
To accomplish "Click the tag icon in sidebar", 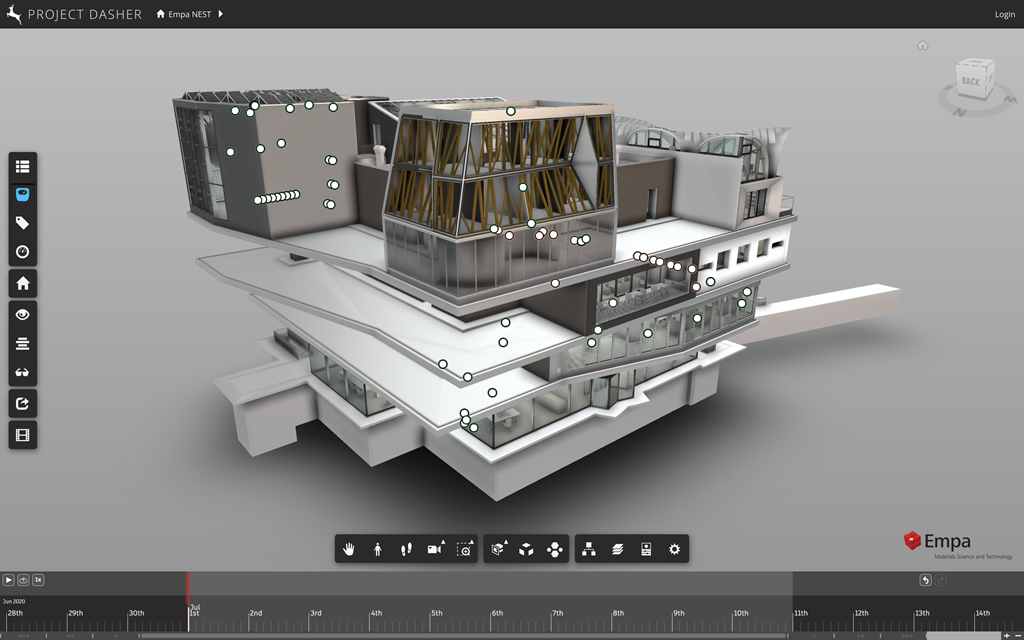I will 23,223.
